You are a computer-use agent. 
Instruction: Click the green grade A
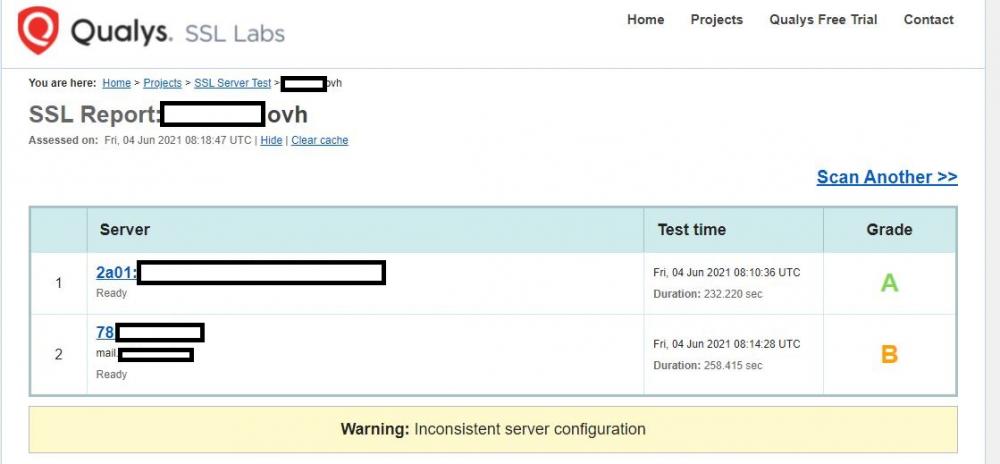pos(890,283)
